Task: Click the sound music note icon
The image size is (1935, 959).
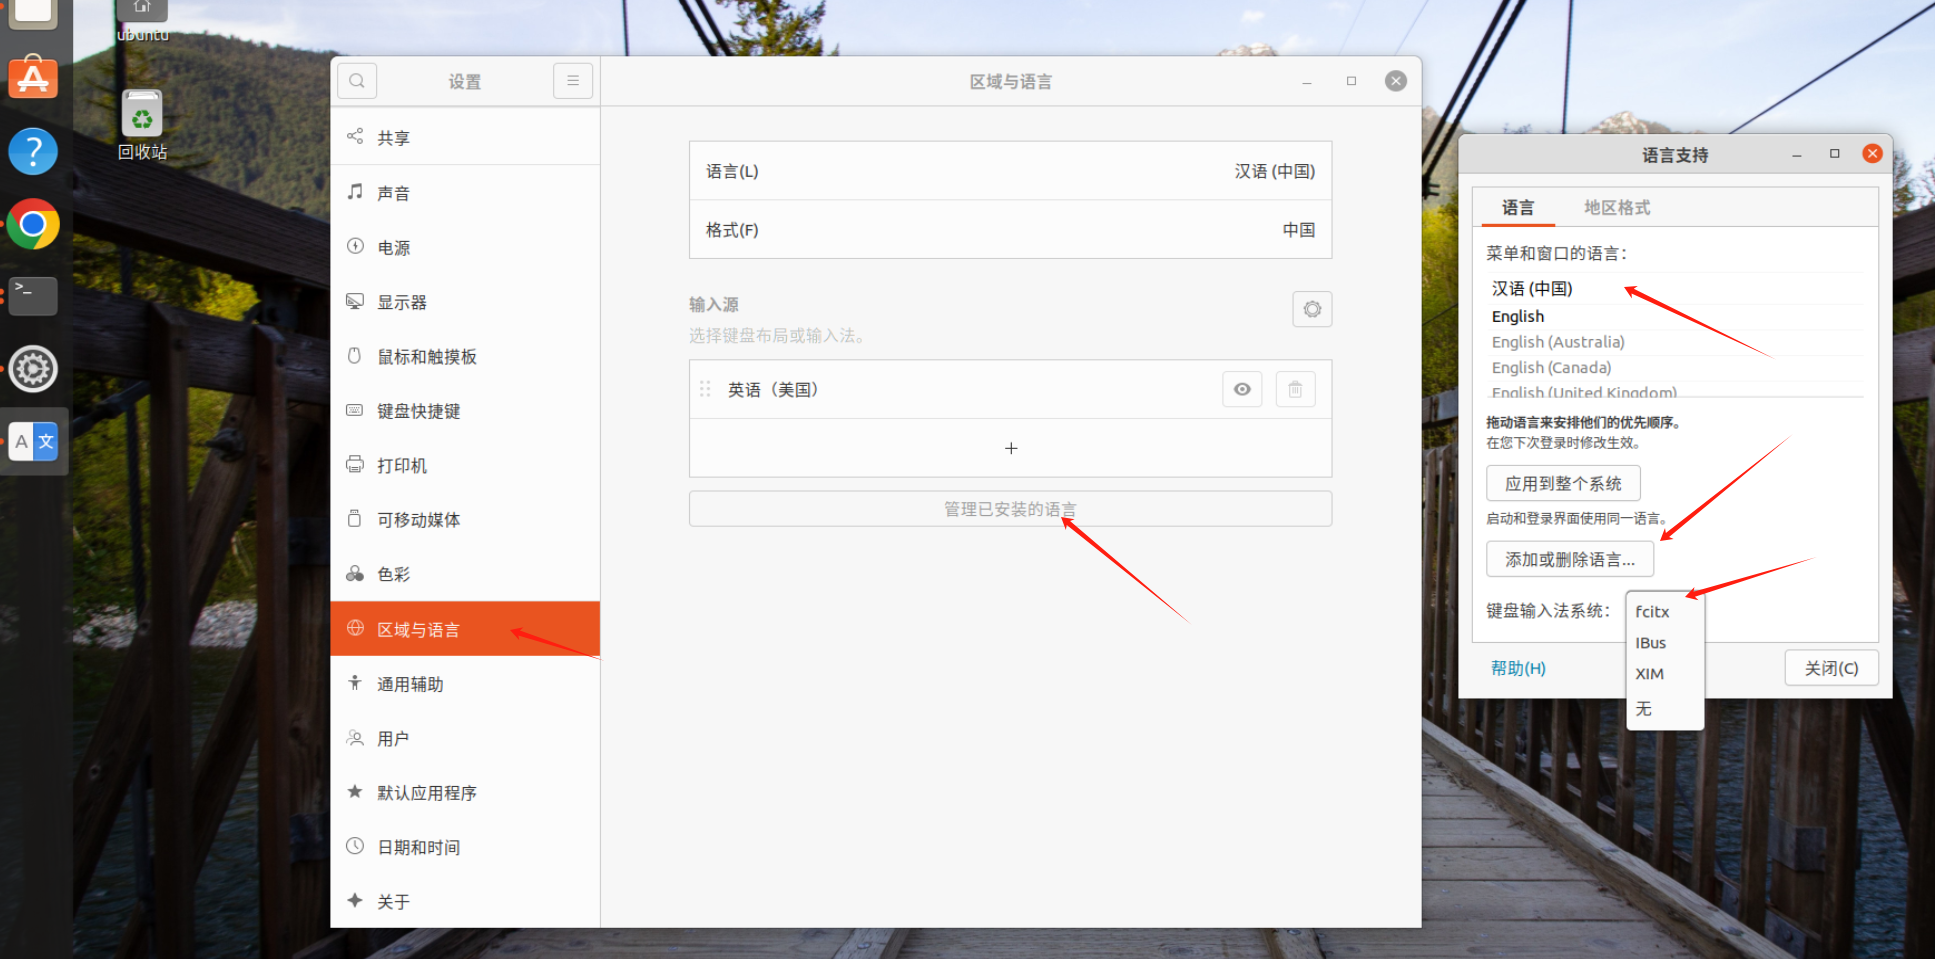Action: 355,191
